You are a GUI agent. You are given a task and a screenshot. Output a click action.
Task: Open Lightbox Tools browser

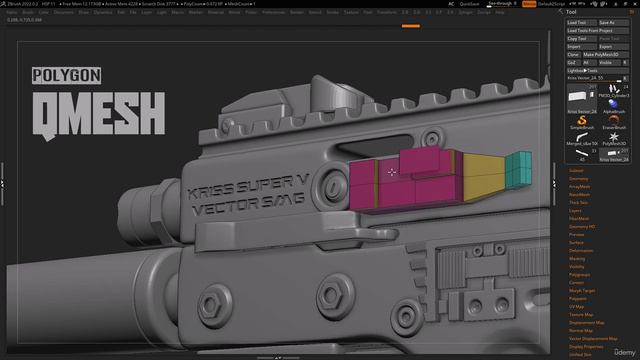(x=598, y=70)
